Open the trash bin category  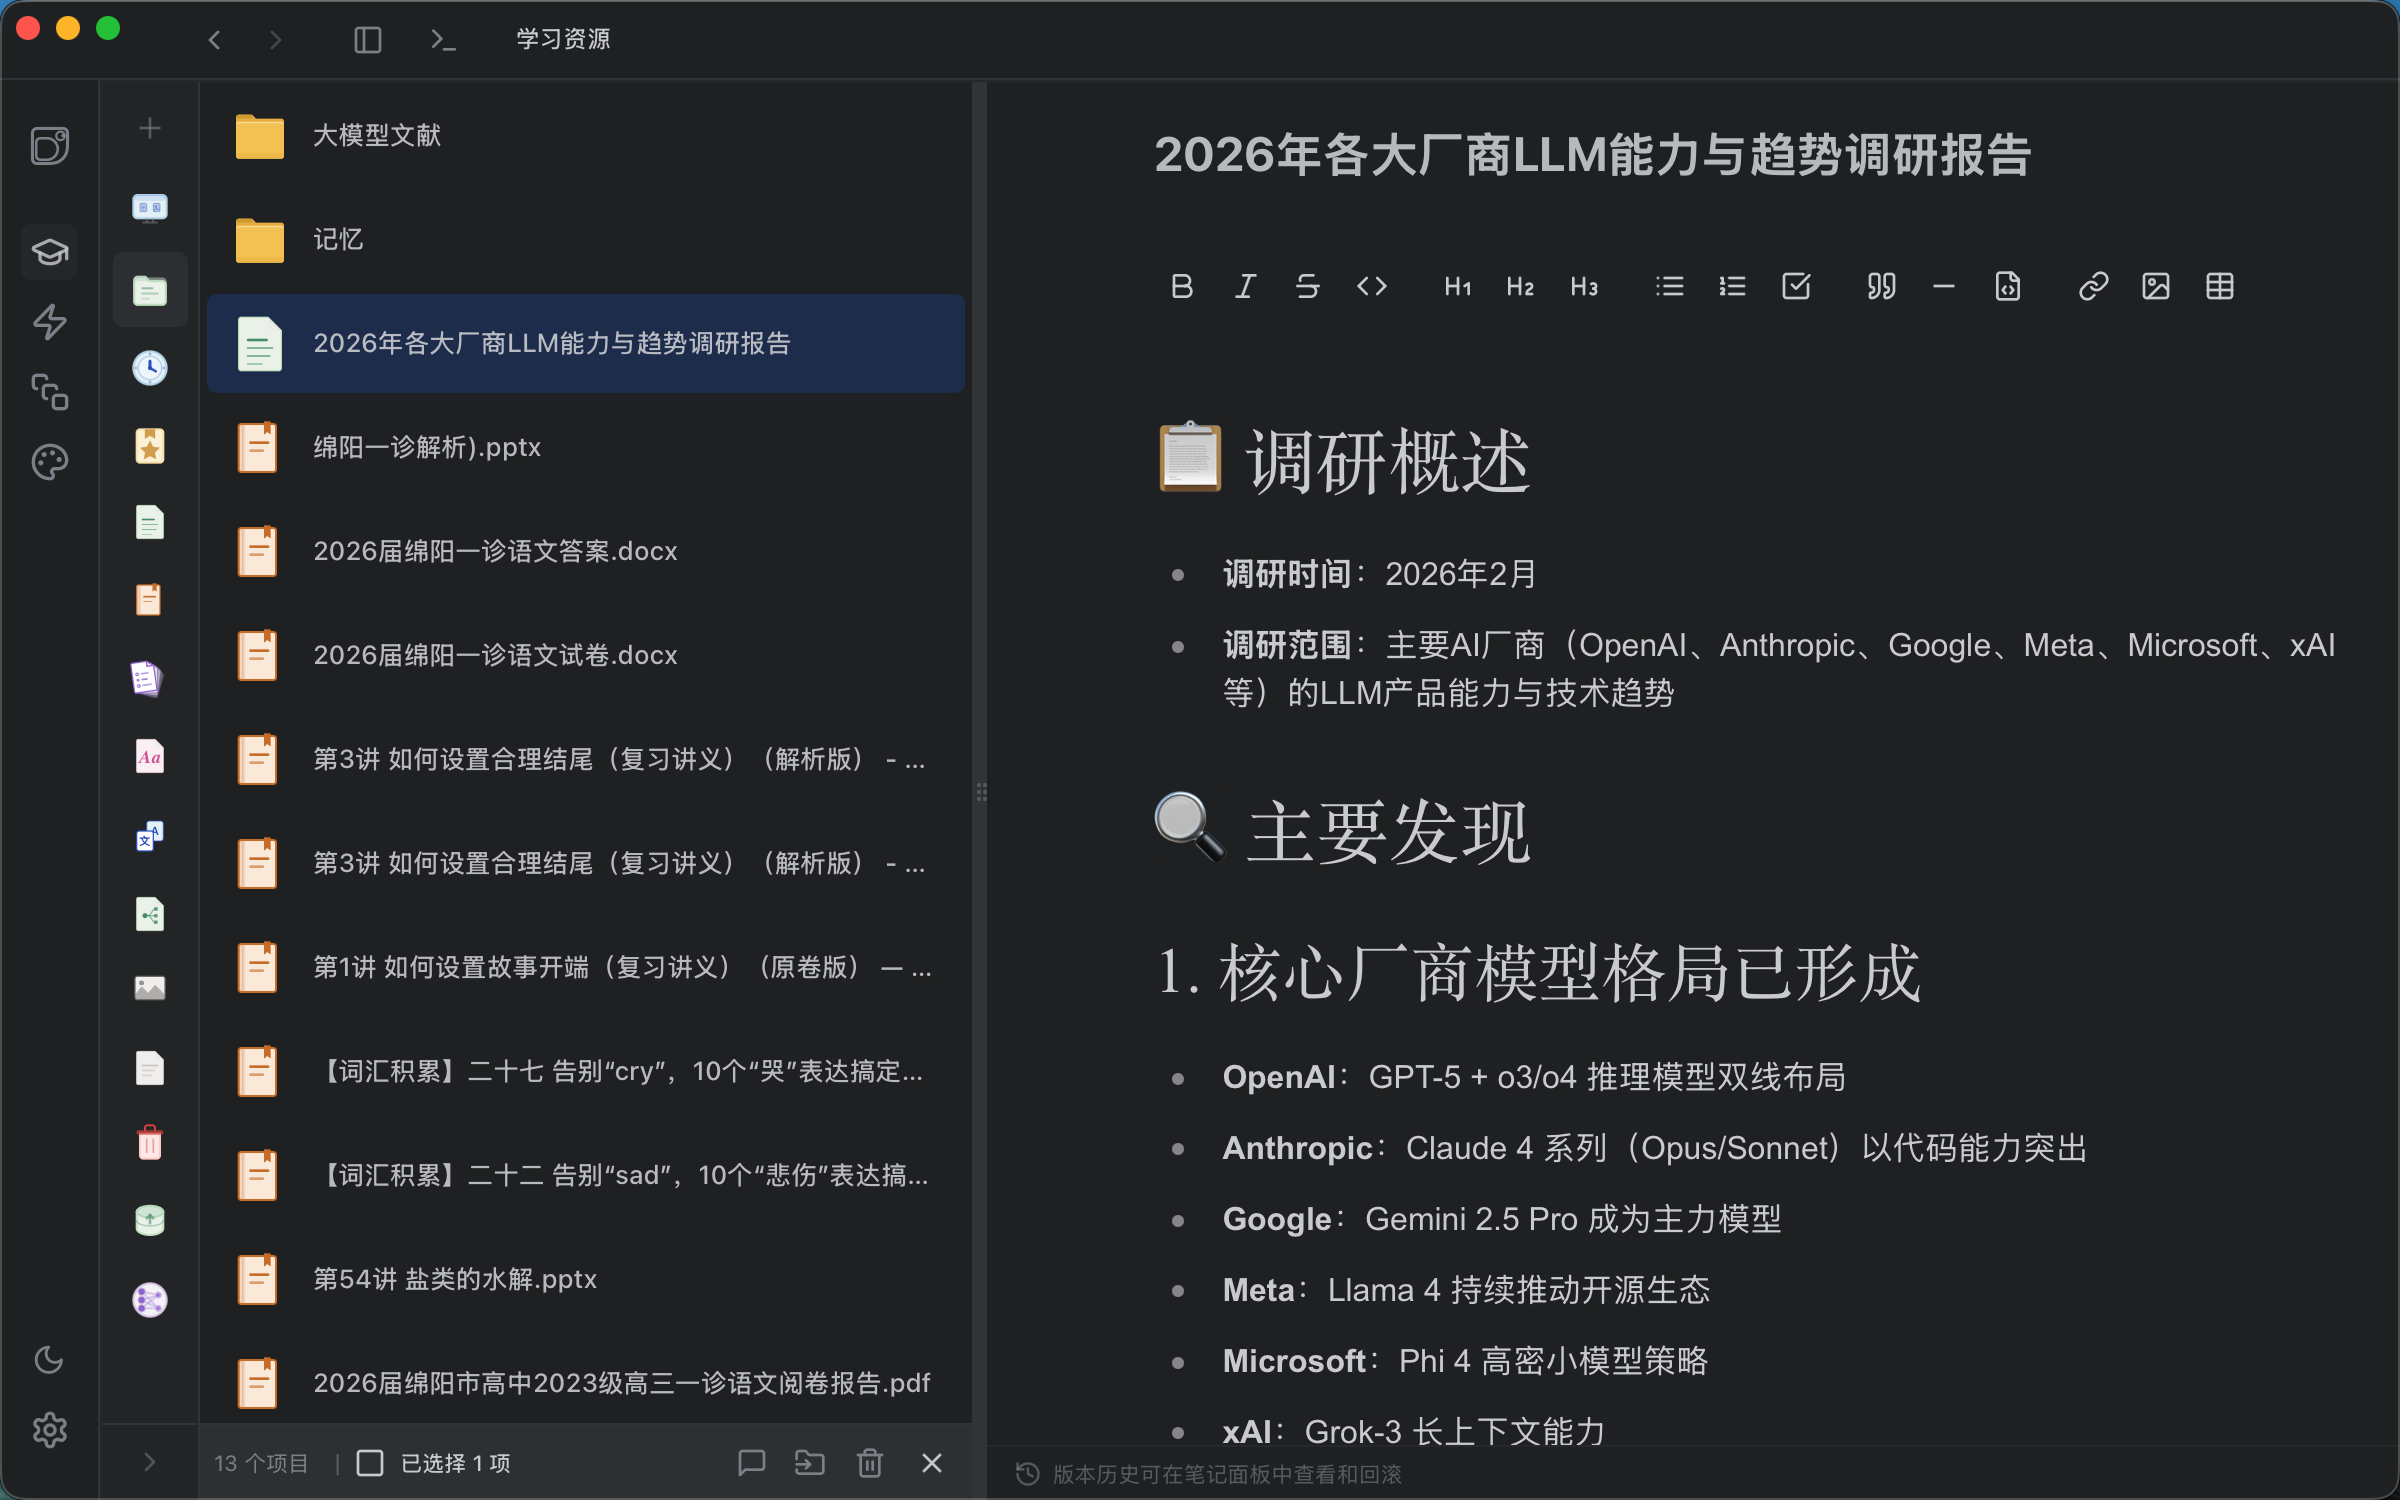[x=150, y=1142]
